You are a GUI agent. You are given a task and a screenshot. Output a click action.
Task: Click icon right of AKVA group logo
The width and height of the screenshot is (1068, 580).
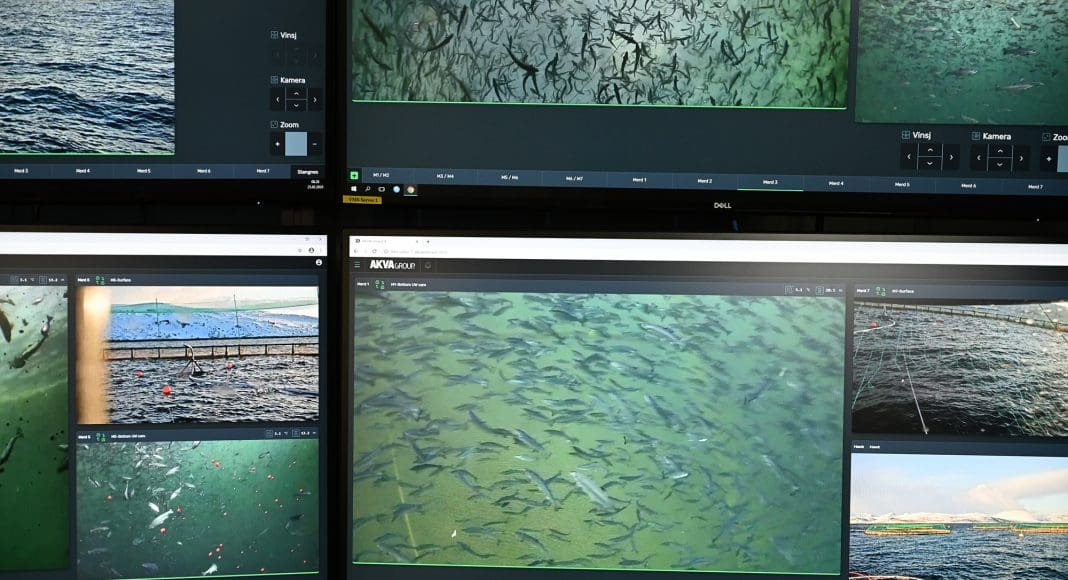pyautogui.click(x=428, y=266)
